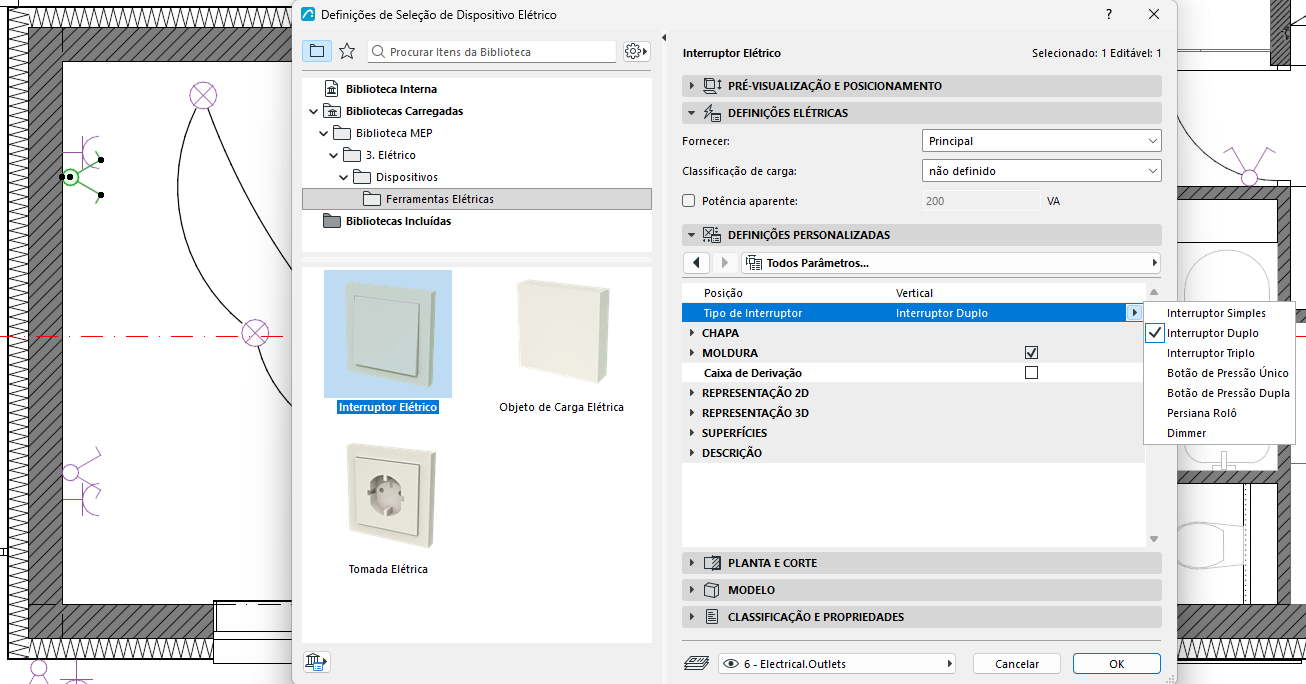Open the Library Manager icon at bottom
The height and width of the screenshot is (684, 1306).
[x=316, y=661]
